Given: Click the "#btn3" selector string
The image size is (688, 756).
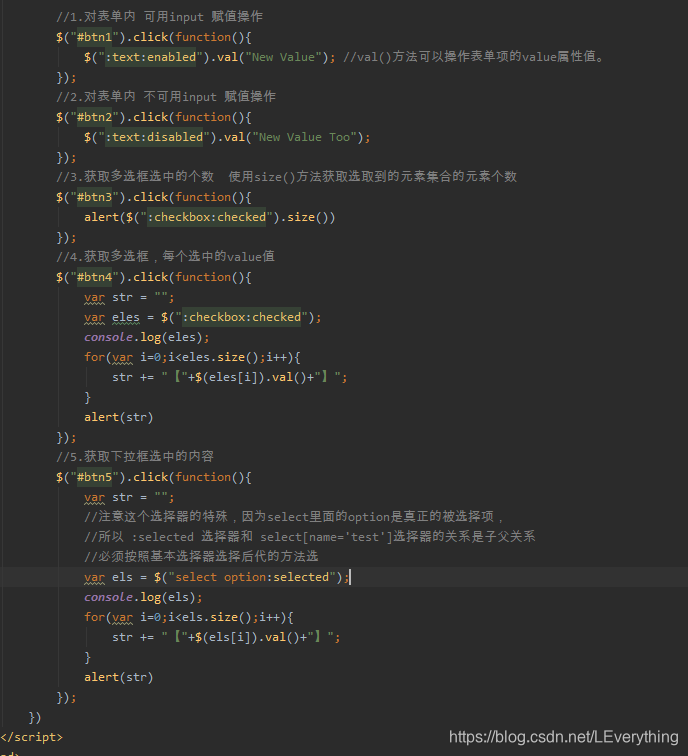Looking at the screenshot, I should 94,197.
